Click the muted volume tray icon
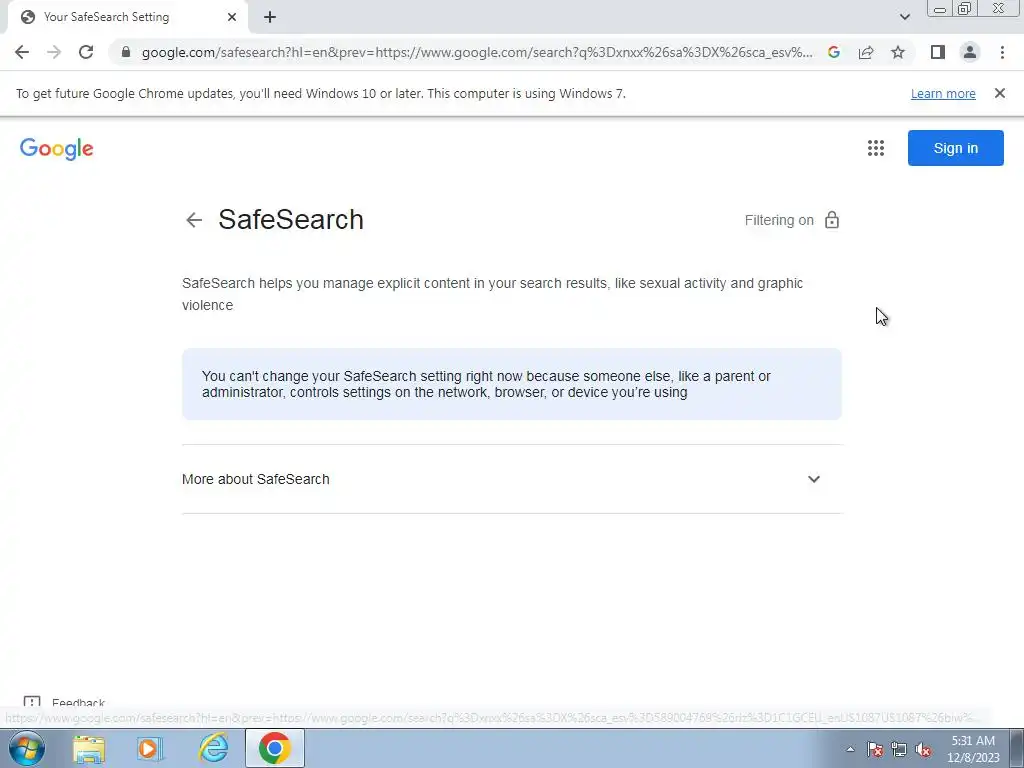 click(923, 749)
